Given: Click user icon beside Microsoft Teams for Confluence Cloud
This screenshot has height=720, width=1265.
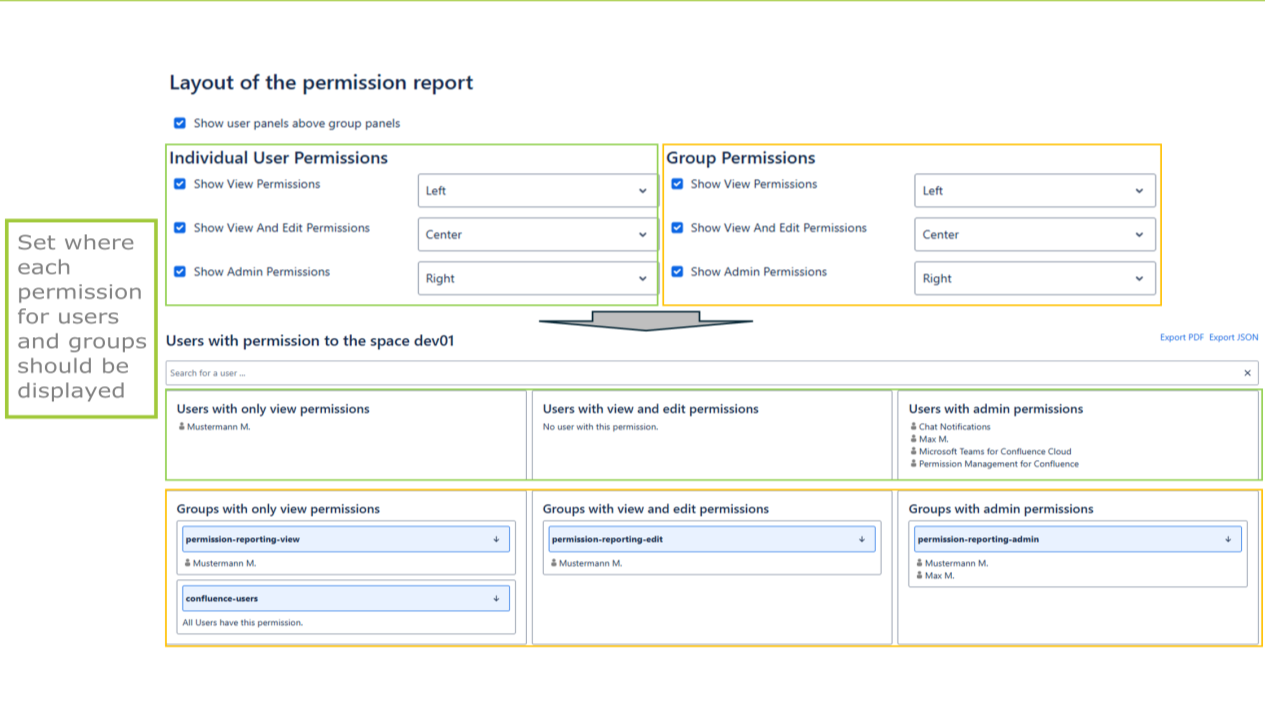Looking at the screenshot, I should click(913, 452).
